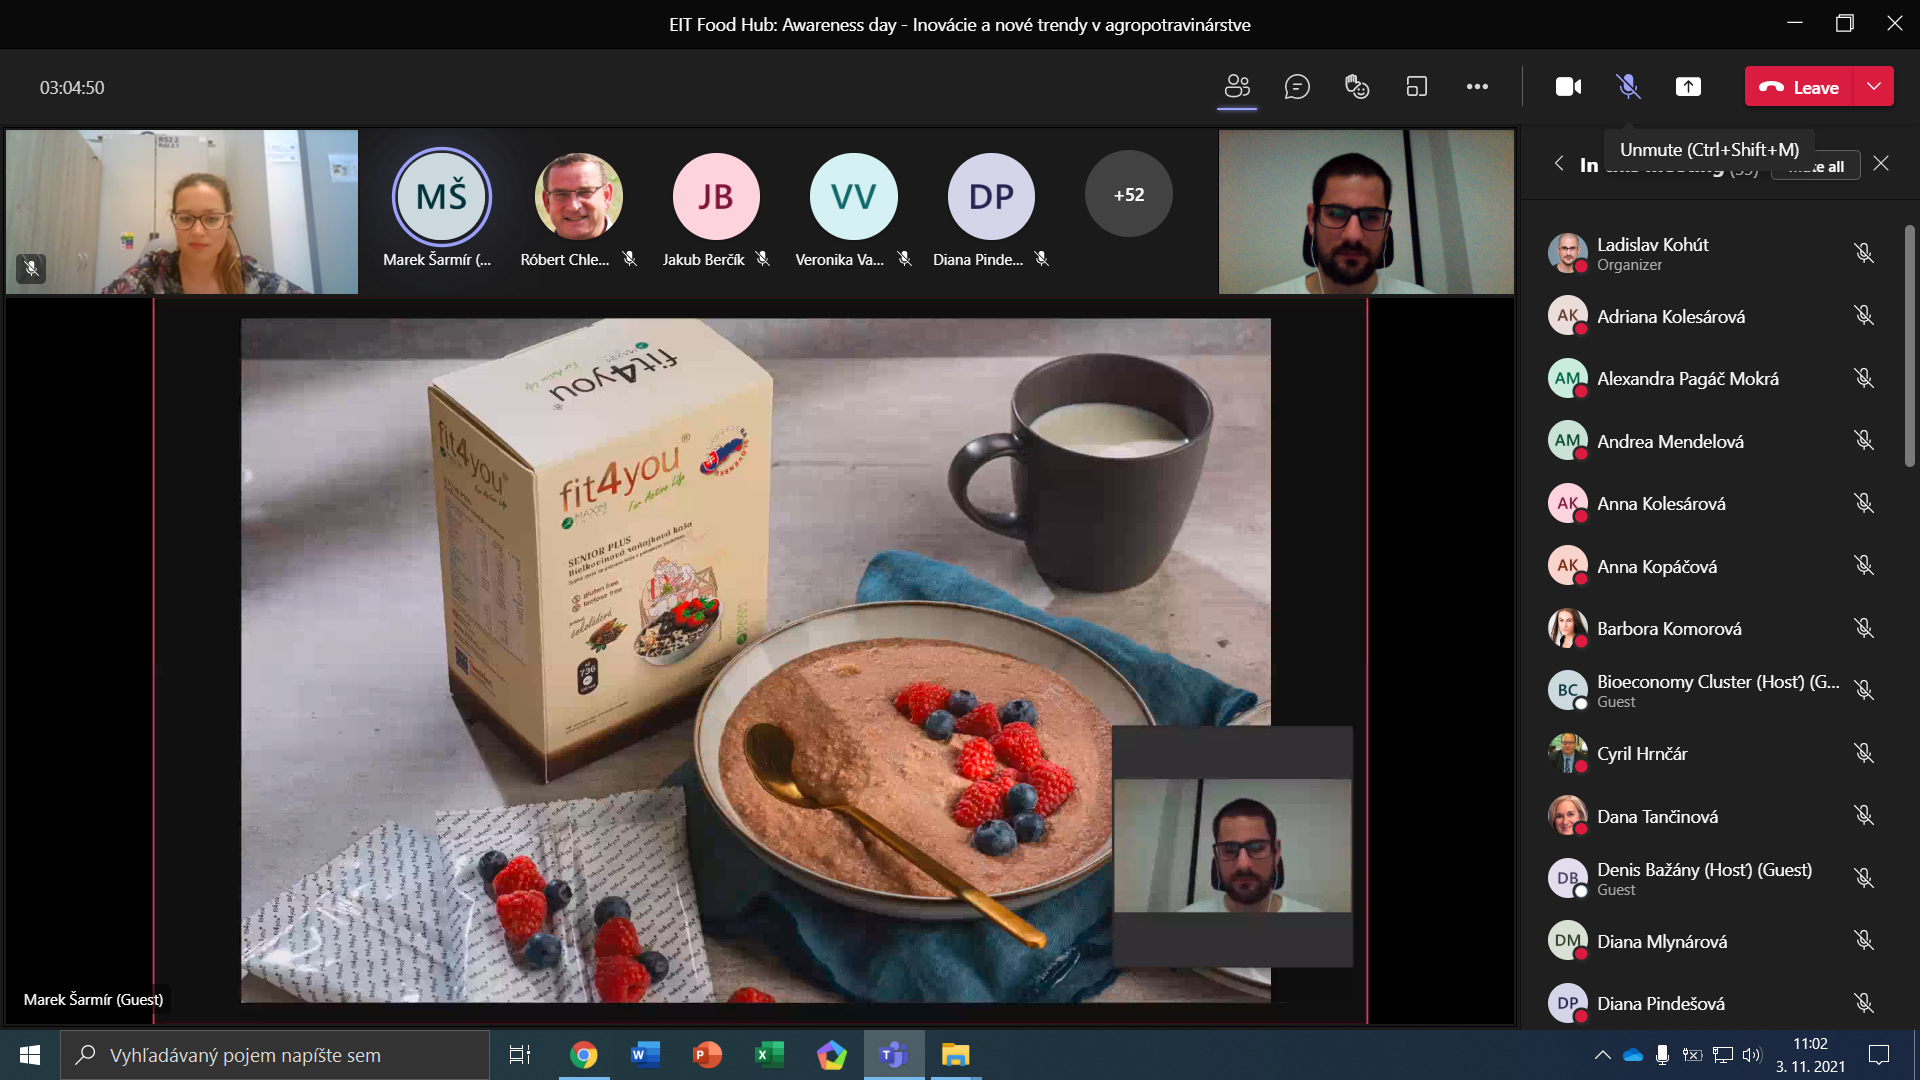The image size is (1920, 1080).
Task: Click the Share content icon
Action: click(1688, 87)
